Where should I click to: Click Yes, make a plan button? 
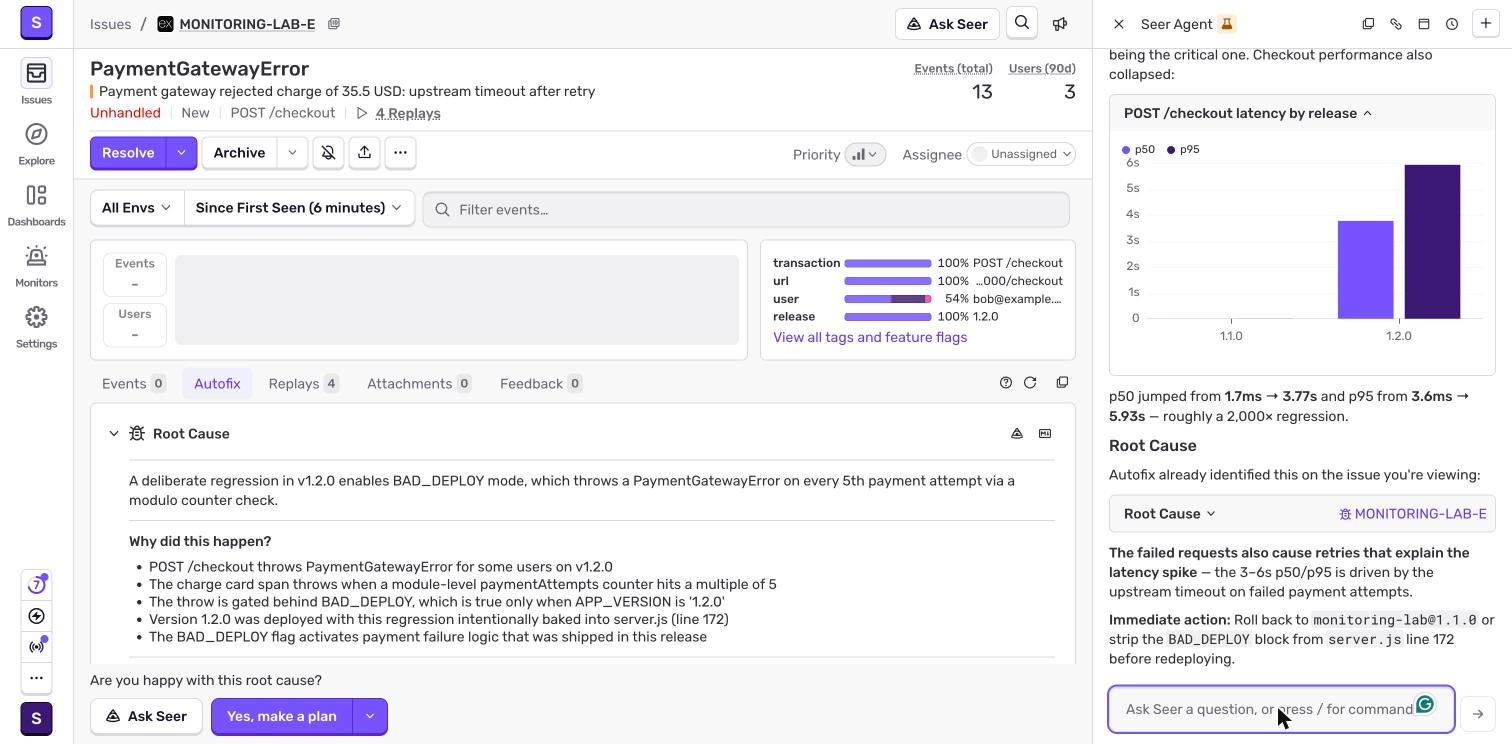(x=282, y=716)
